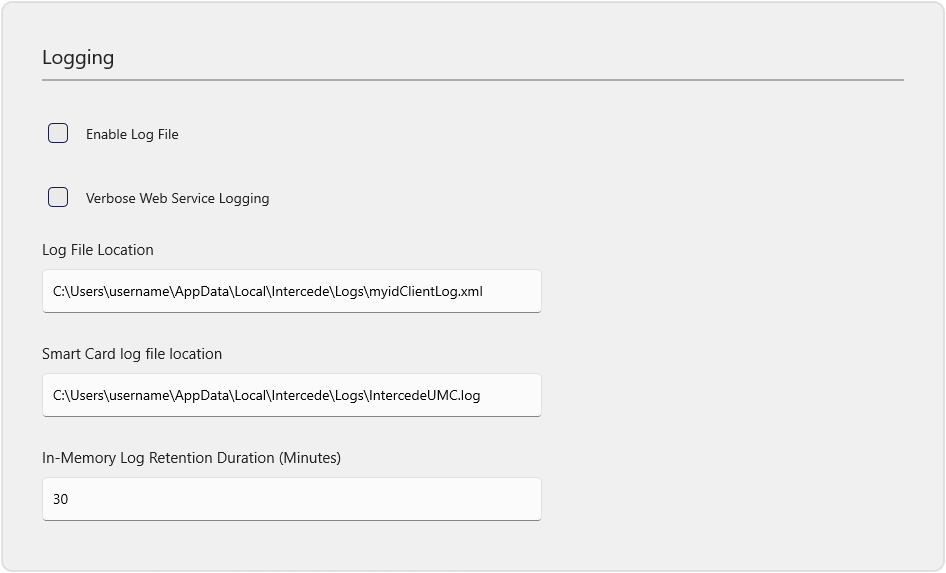Viewport: 946px width, 573px height.
Task: Focus the Smart Card log file location field
Action: (x=292, y=395)
